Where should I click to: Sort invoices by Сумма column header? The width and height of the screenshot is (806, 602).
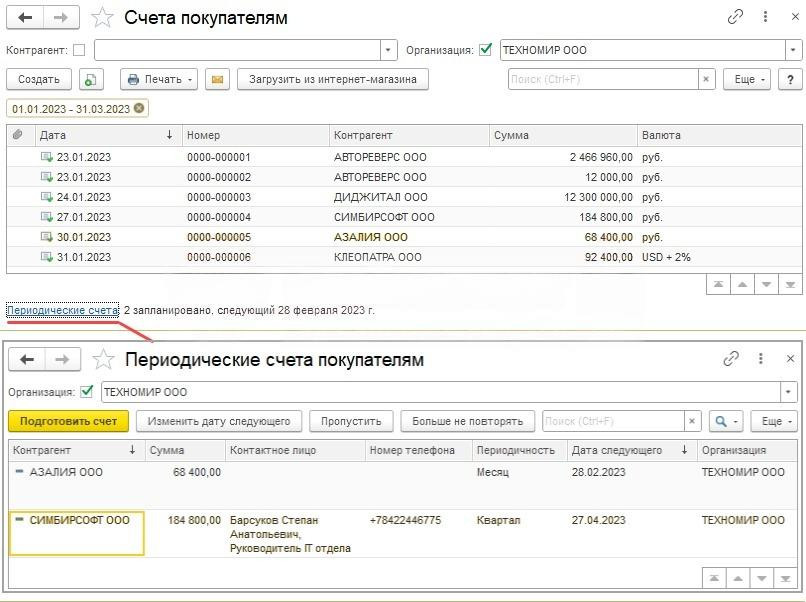tap(563, 135)
